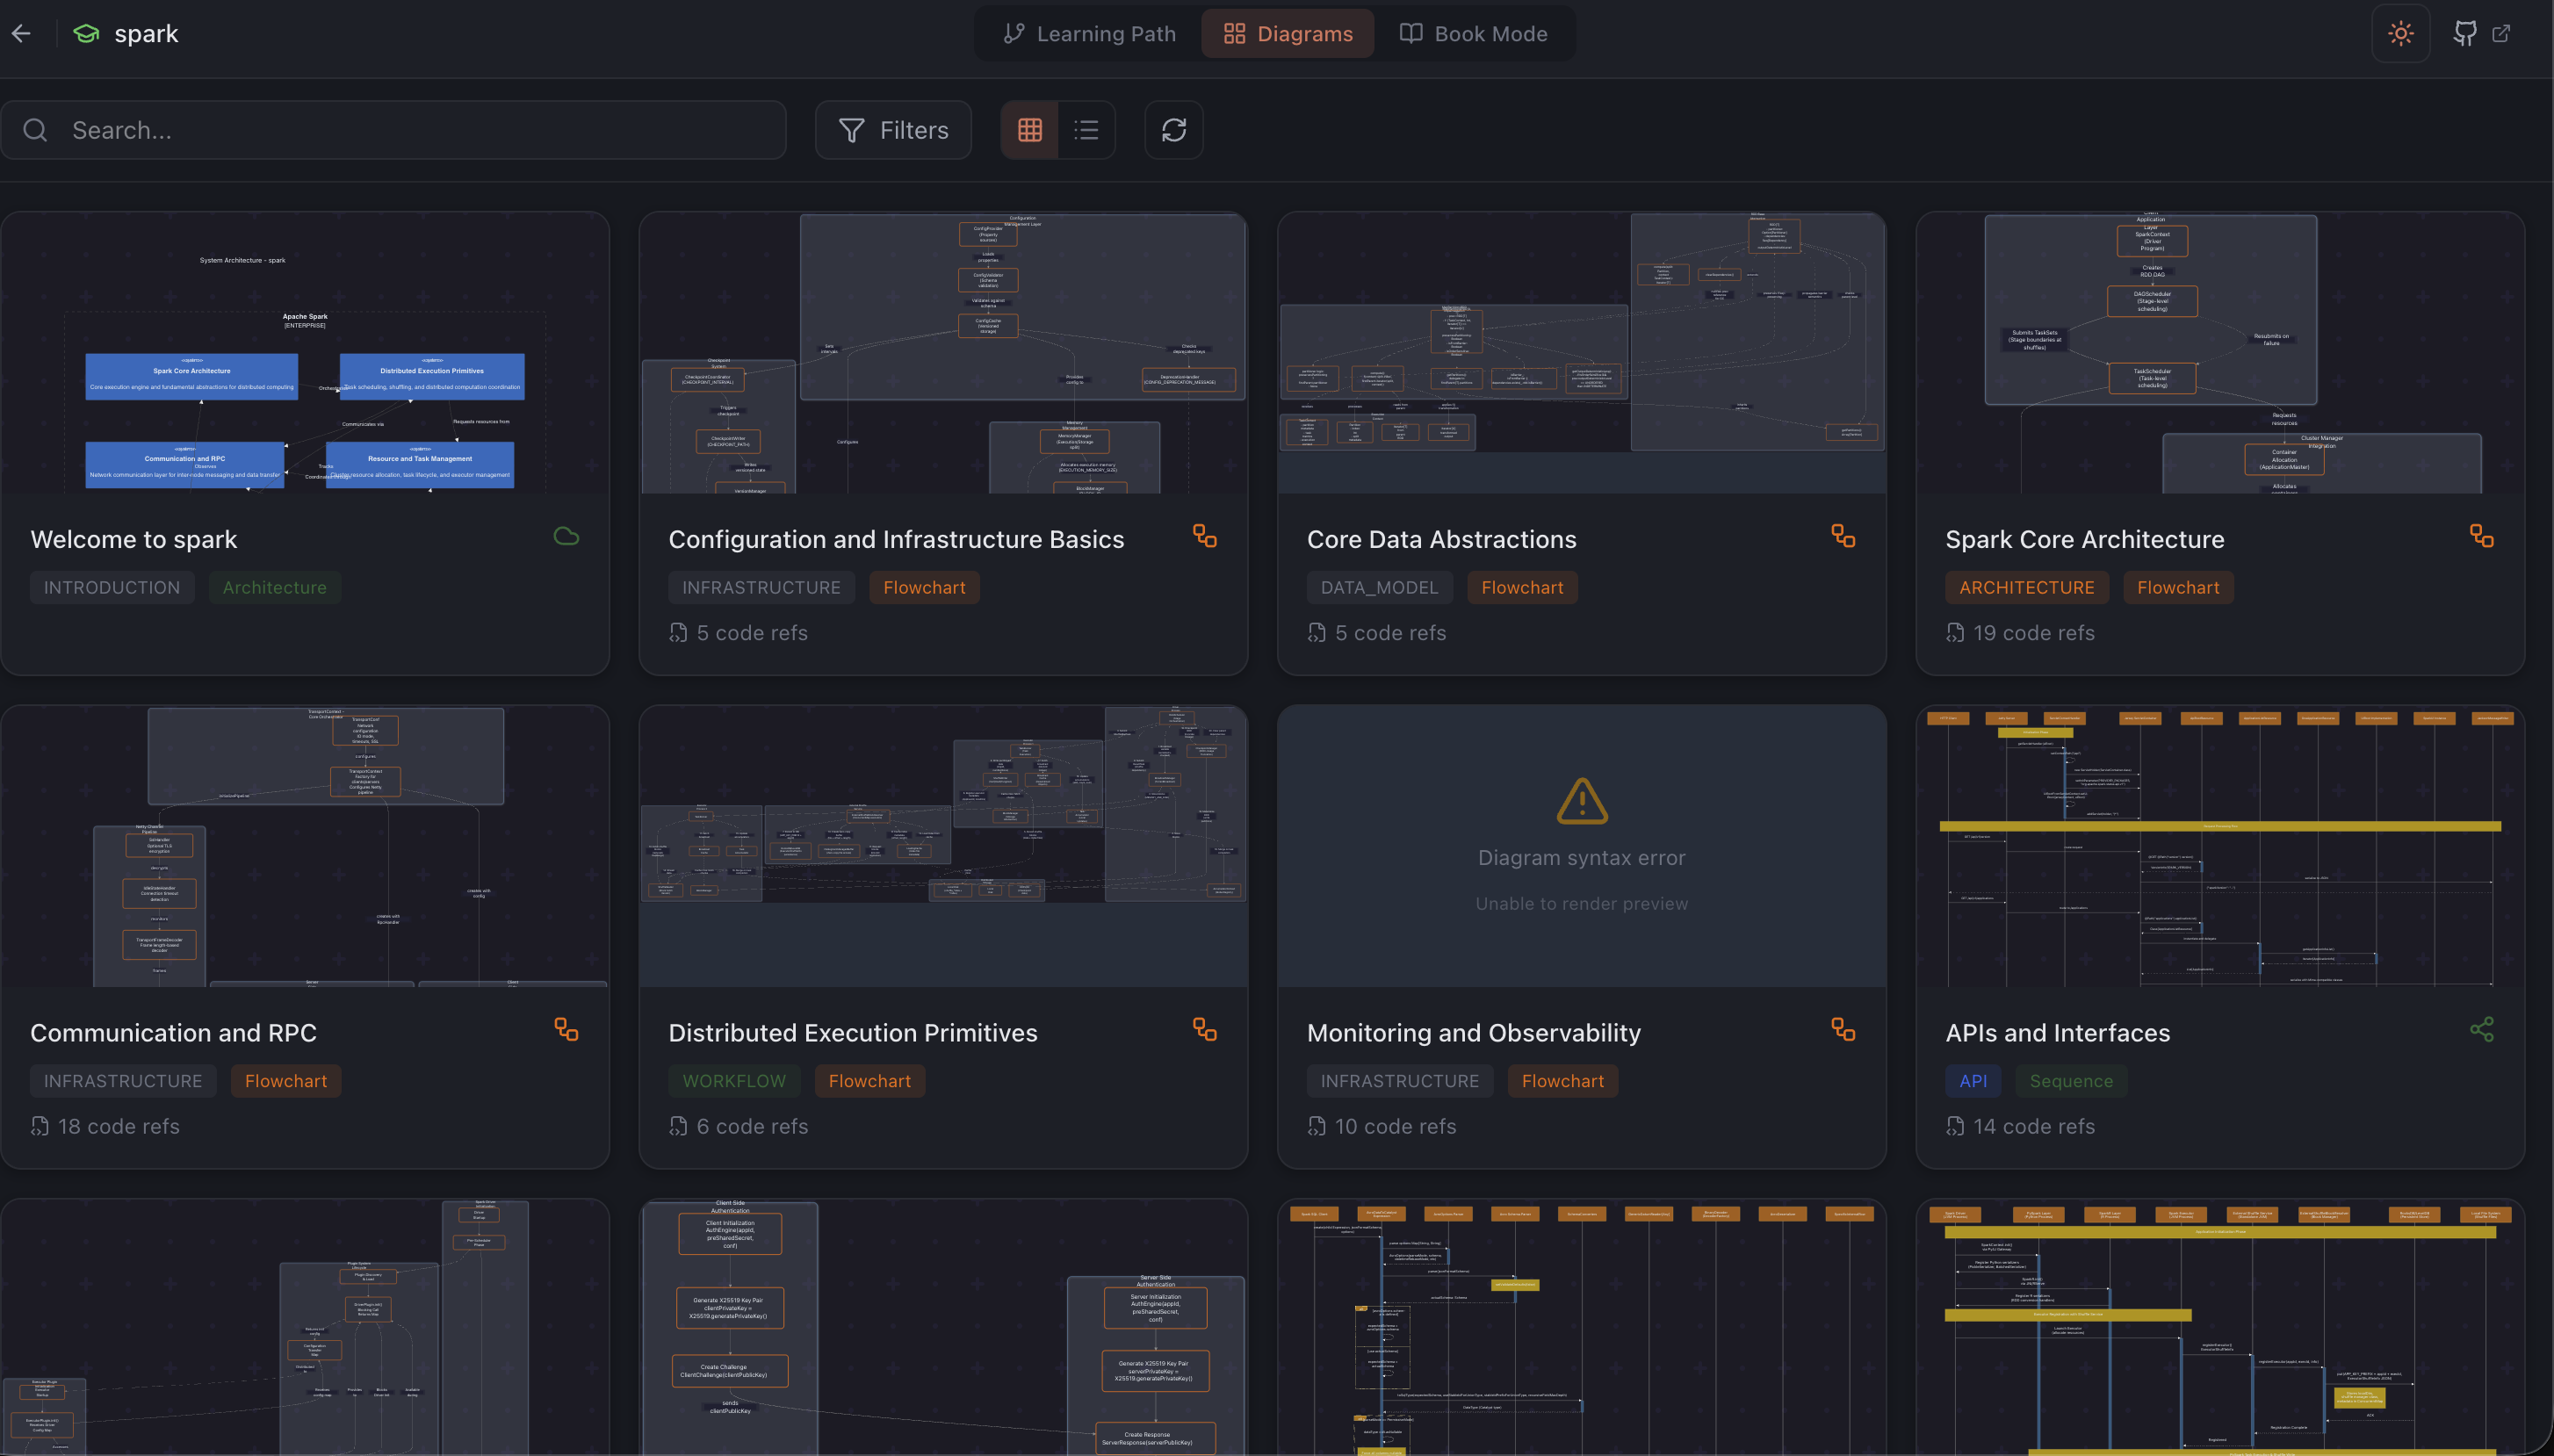Click flowchart icon on Core Data Abstractions card

coord(1843,536)
